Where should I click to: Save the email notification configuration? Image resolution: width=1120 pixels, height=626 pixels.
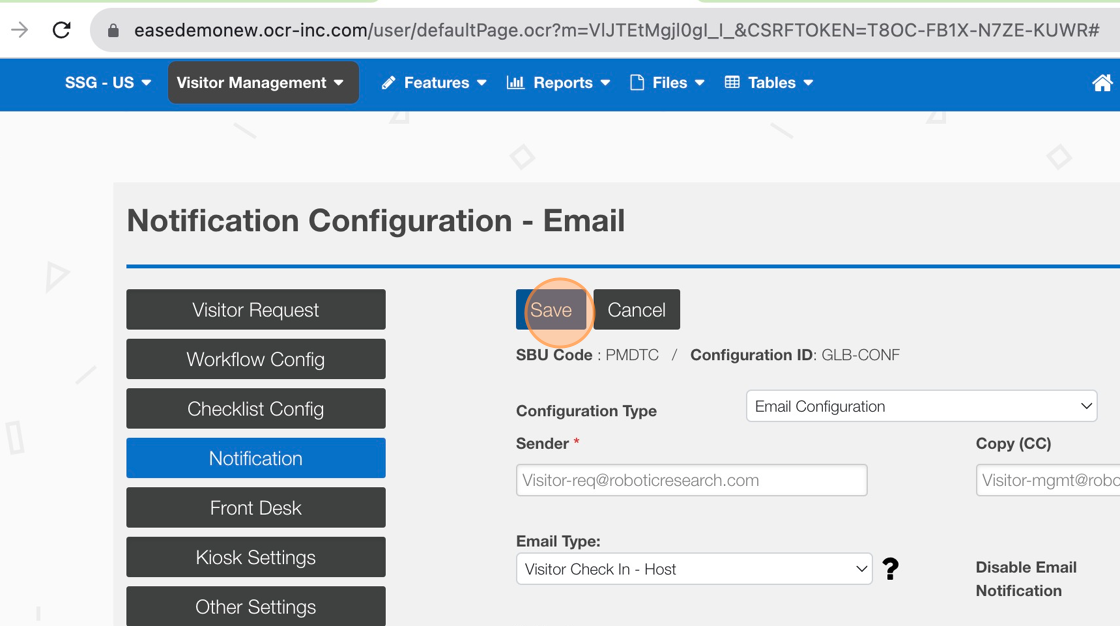[x=551, y=310]
